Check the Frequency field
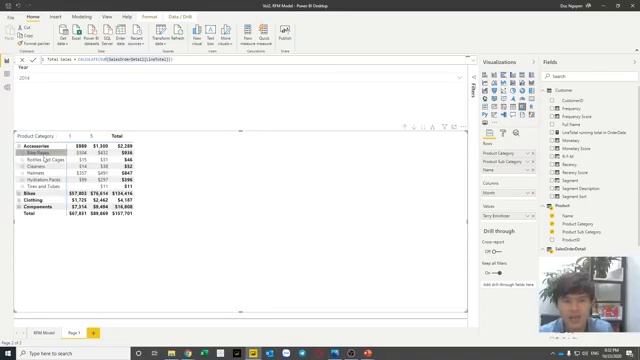Image resolution: width=640 pixels, height=360 pixels. (x=552, y=109)
